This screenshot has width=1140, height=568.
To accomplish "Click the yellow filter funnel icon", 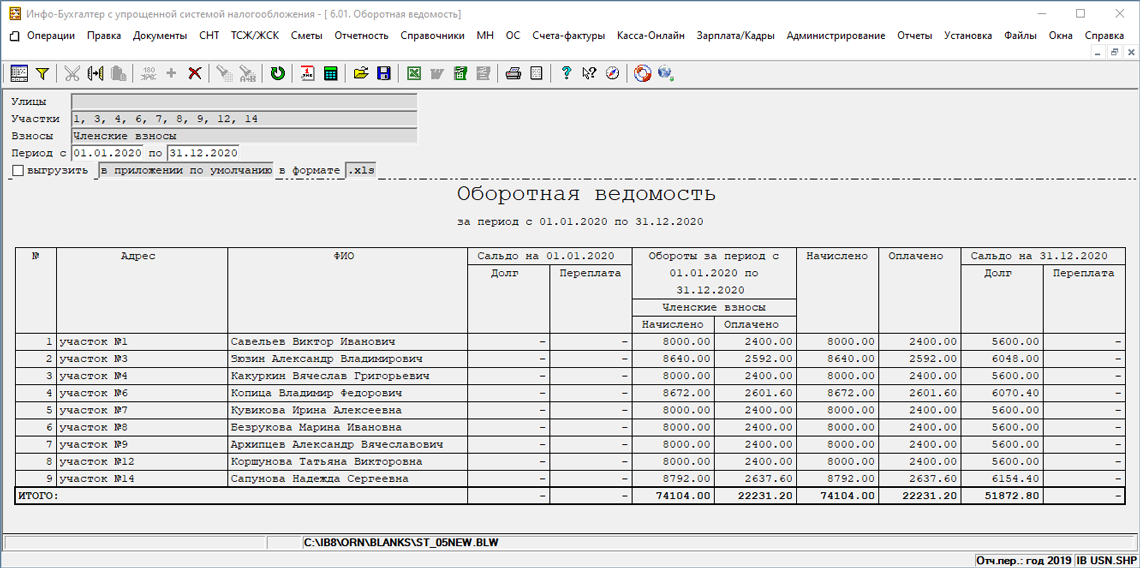I will pos(42,73).
